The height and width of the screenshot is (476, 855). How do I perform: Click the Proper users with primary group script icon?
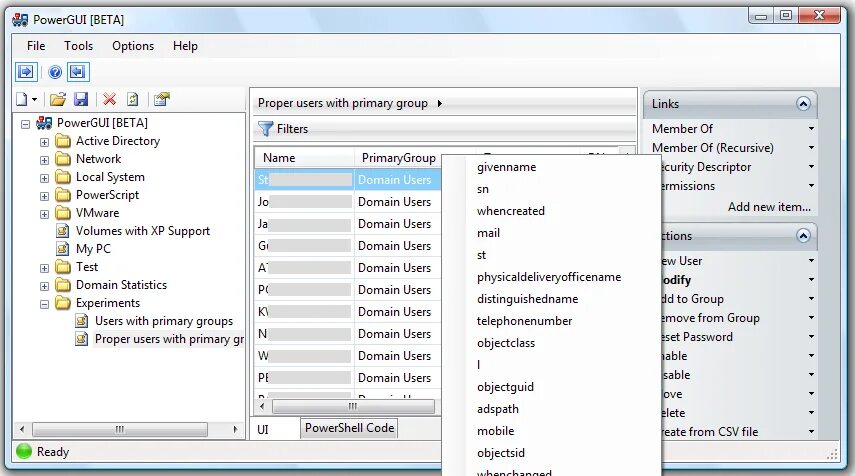coord(82,339)
